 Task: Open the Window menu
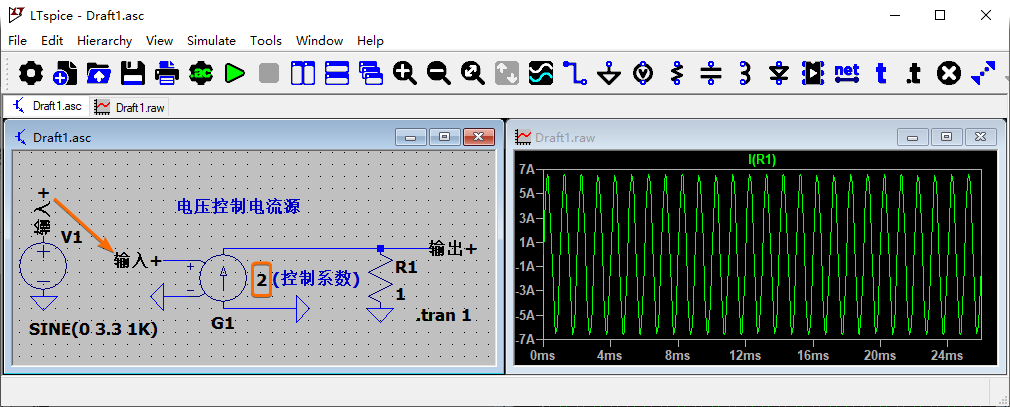pyautogui.click(x=319, y=41)
